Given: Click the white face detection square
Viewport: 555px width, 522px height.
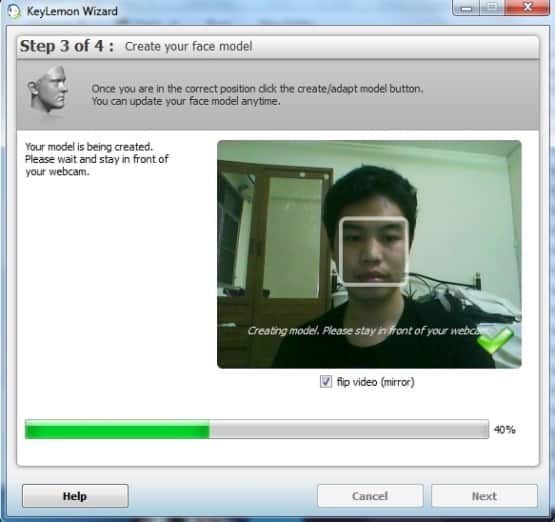Looking at the screenshot, I should coord(373,252).
